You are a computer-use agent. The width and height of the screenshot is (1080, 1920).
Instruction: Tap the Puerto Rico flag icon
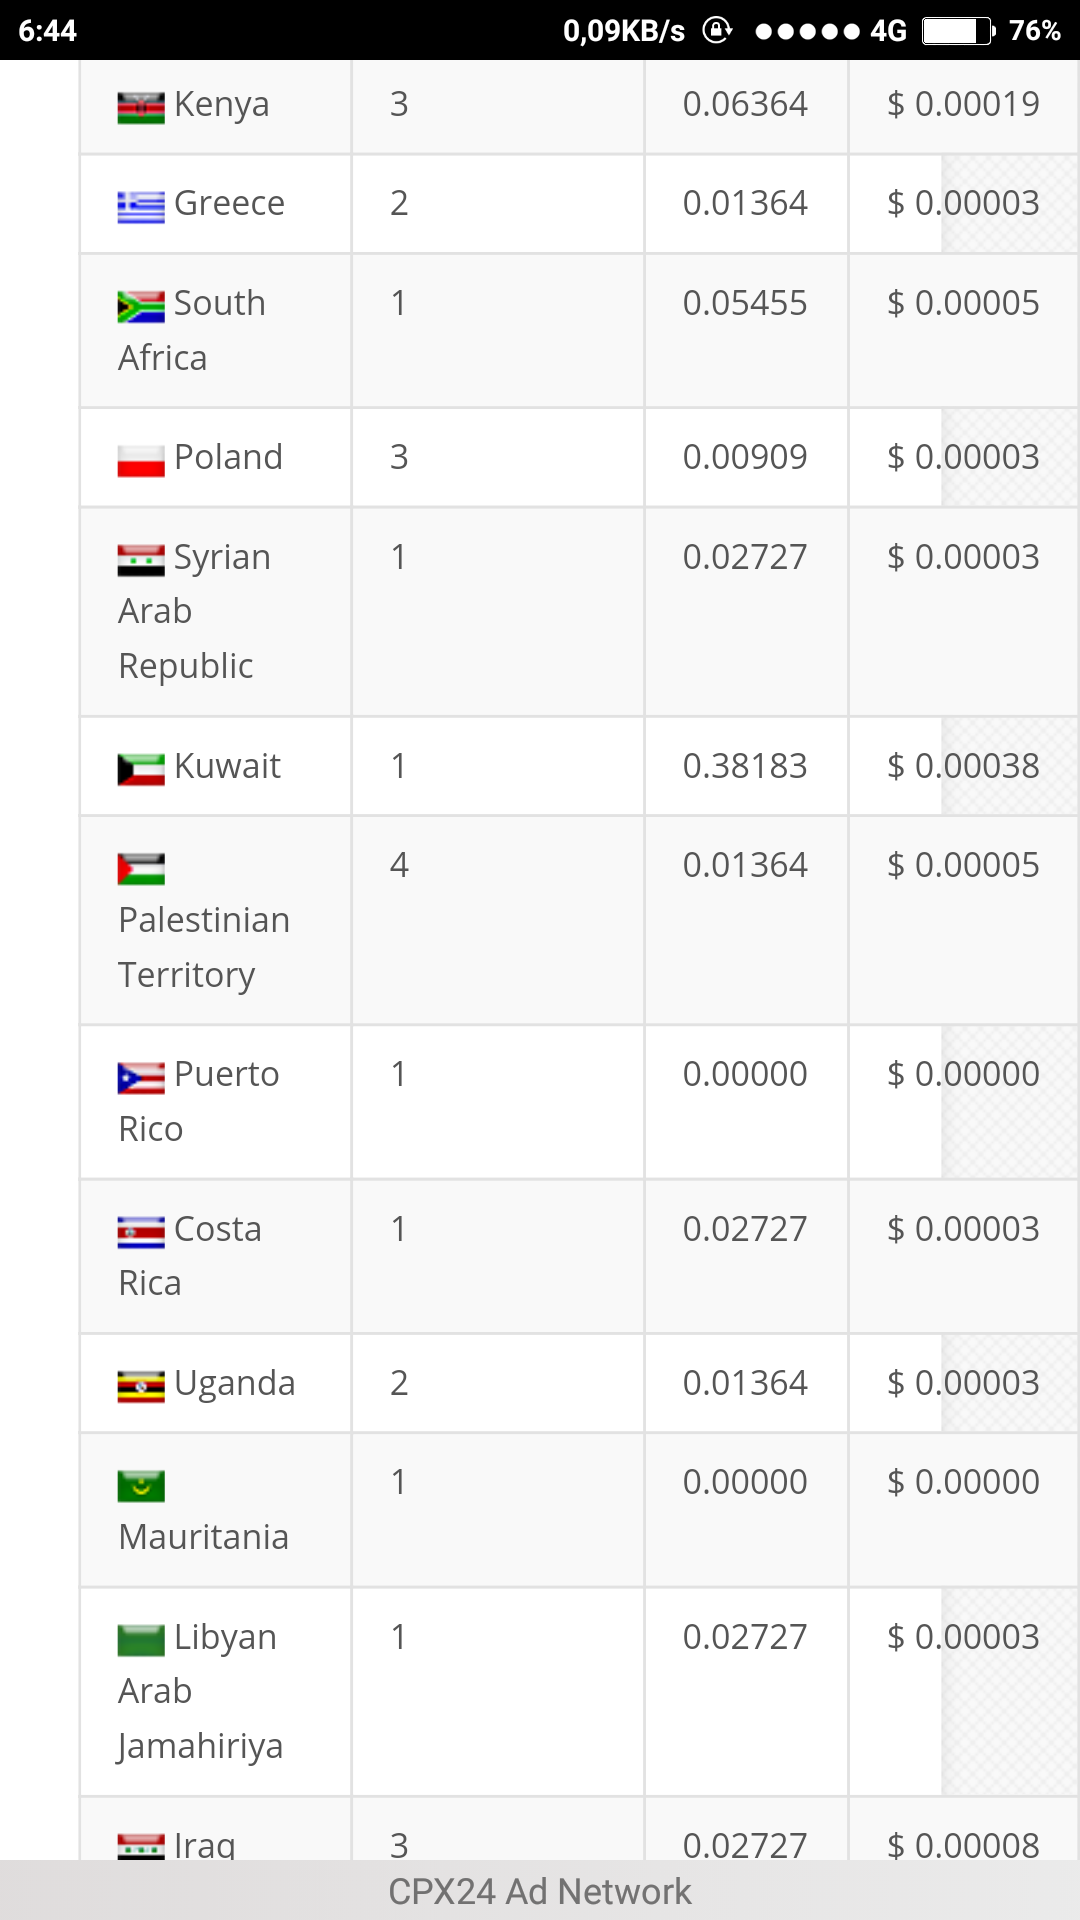tap(141, 1078)
